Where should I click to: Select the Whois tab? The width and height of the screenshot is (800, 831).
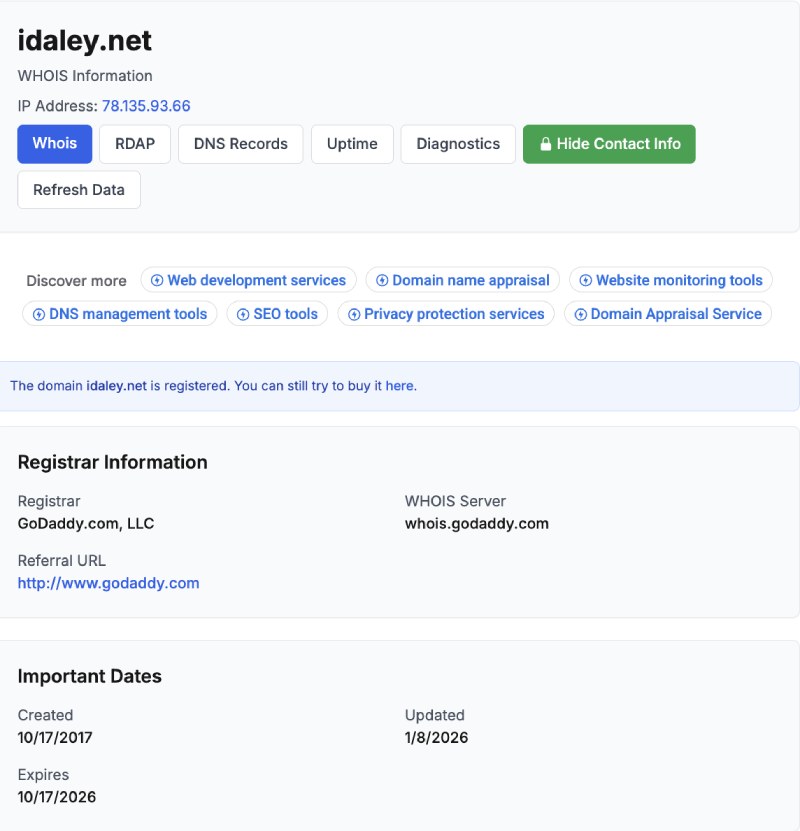(x=54, y=144)
